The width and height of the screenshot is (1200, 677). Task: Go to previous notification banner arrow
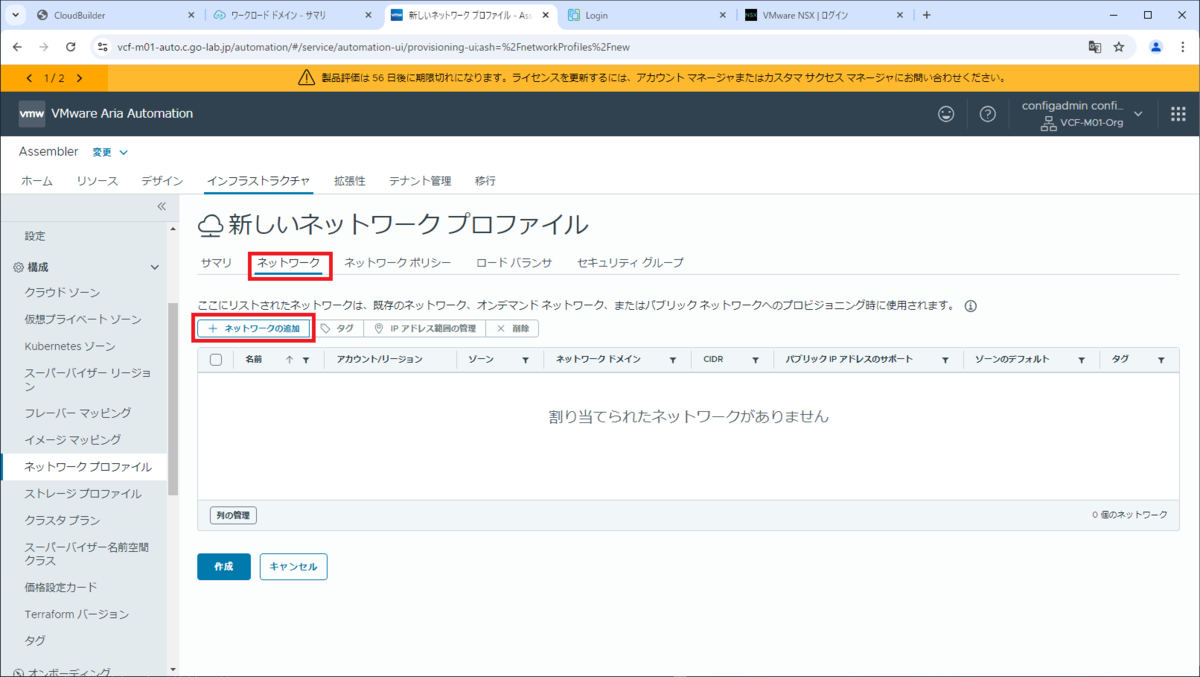pos(29,78)
